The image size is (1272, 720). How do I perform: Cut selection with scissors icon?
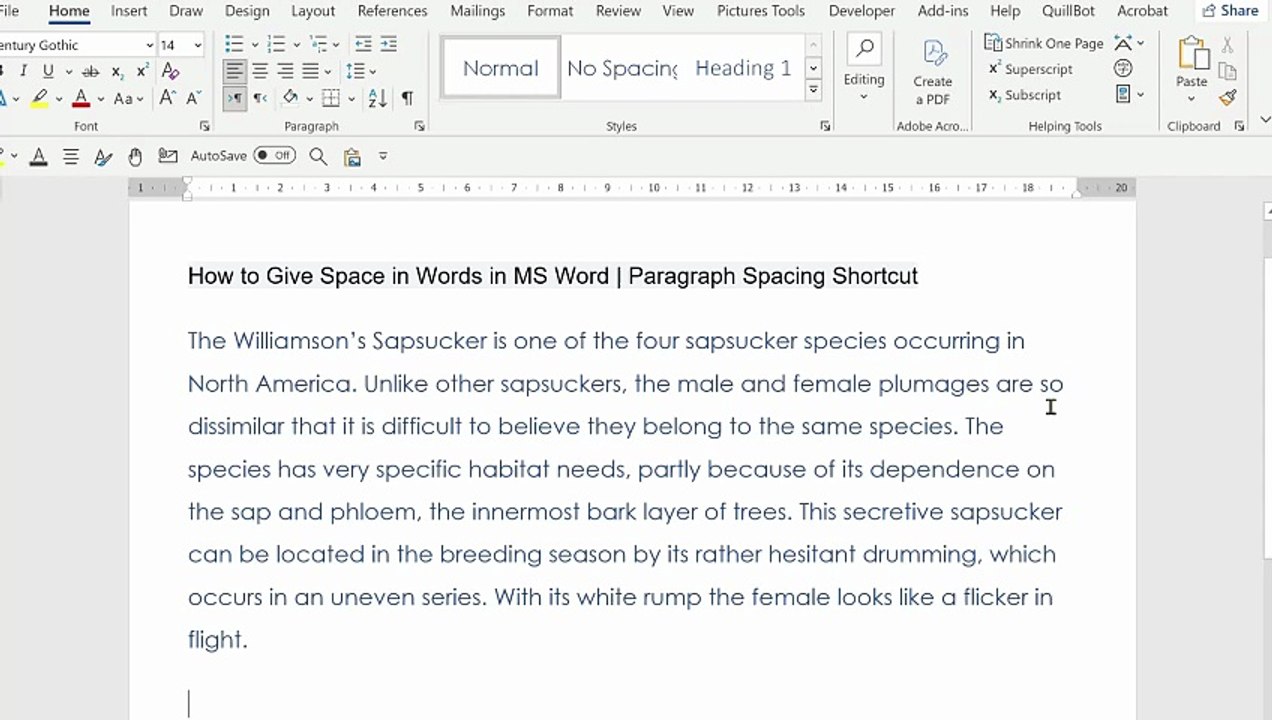pos(1227,45)
